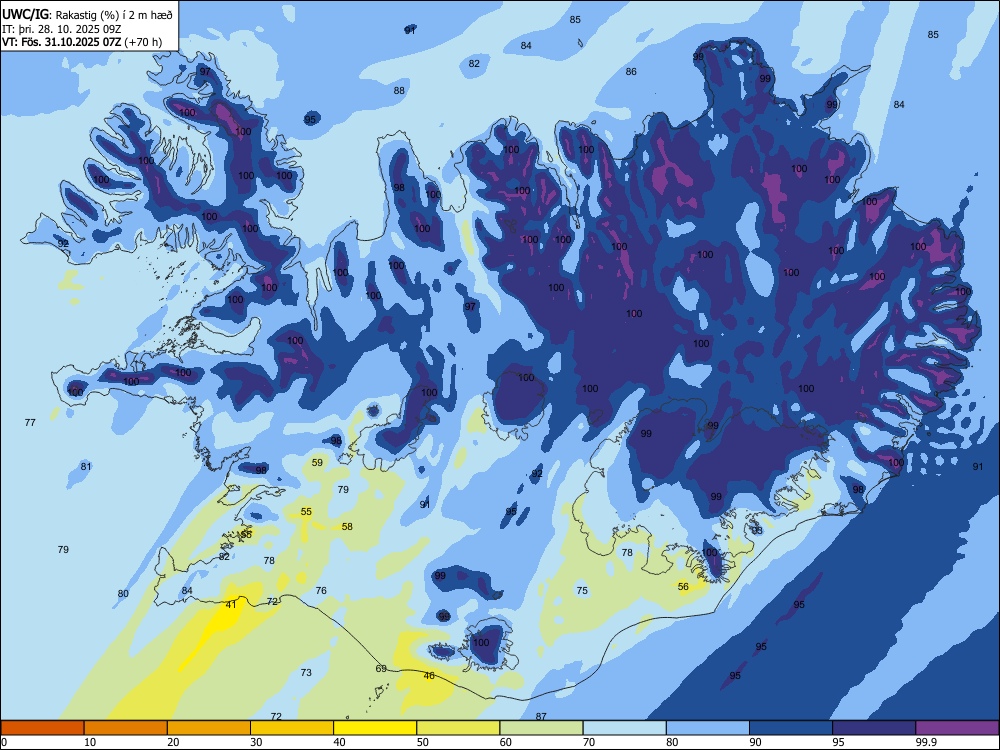Image resolution: width=1000 pixels, height=750 pixels.
Task: Click the map title 'Rakastig (%) í 2 m hæð'
Action: 114,14
